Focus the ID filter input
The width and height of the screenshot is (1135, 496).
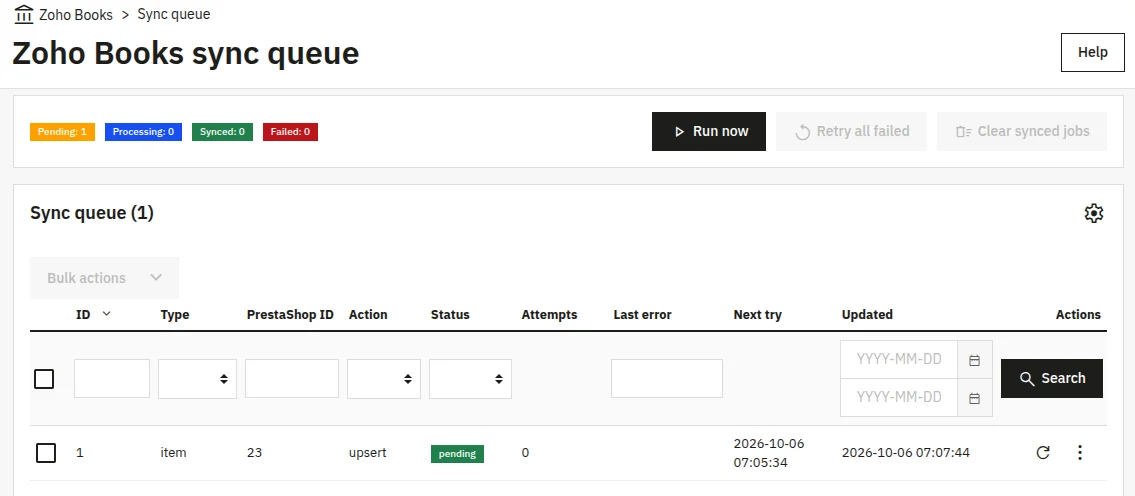(112, 379)
